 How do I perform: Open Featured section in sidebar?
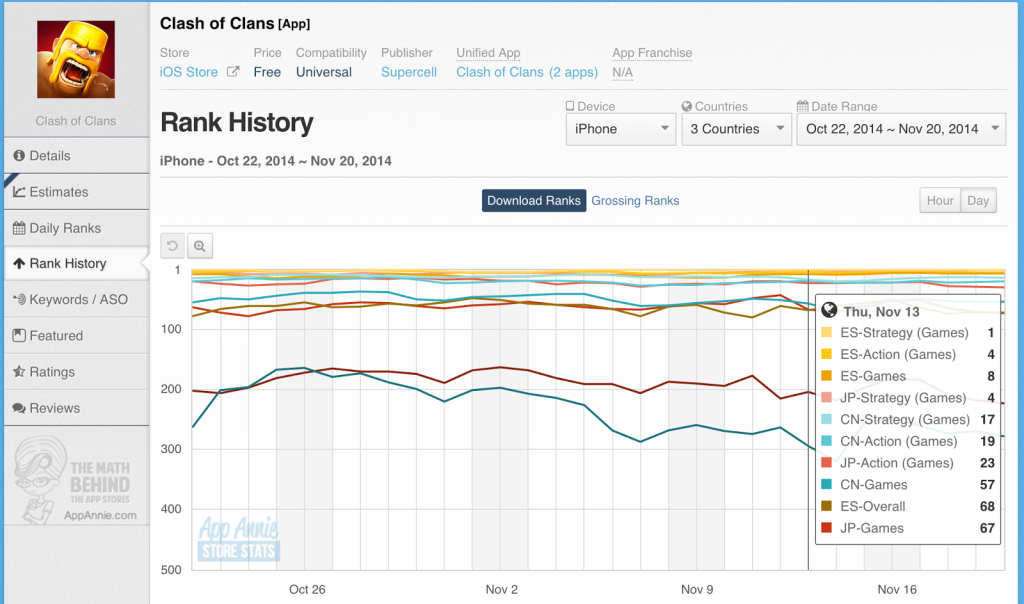[x=76, y=336]
